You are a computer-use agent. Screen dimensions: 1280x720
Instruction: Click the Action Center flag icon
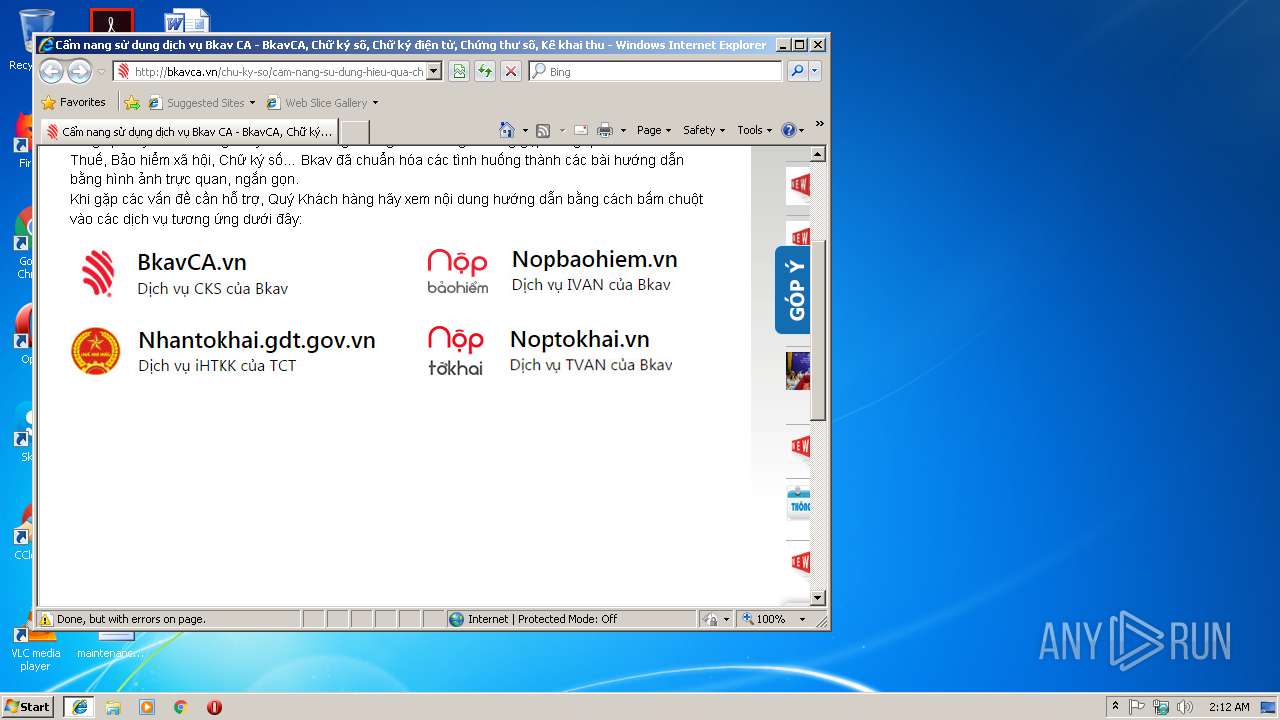[x=1137, y=706]
